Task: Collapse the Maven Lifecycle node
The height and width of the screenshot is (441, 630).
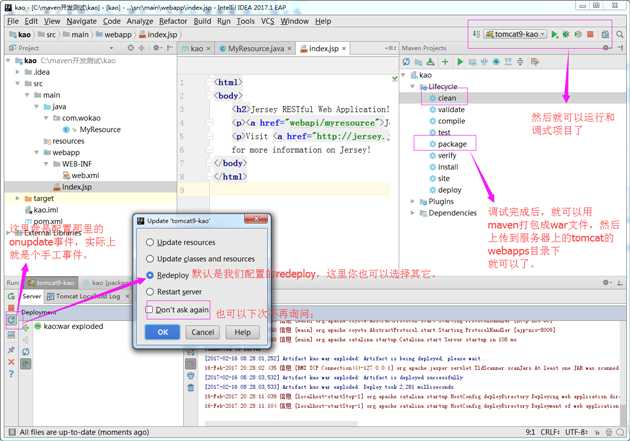Action: [413, 87]
